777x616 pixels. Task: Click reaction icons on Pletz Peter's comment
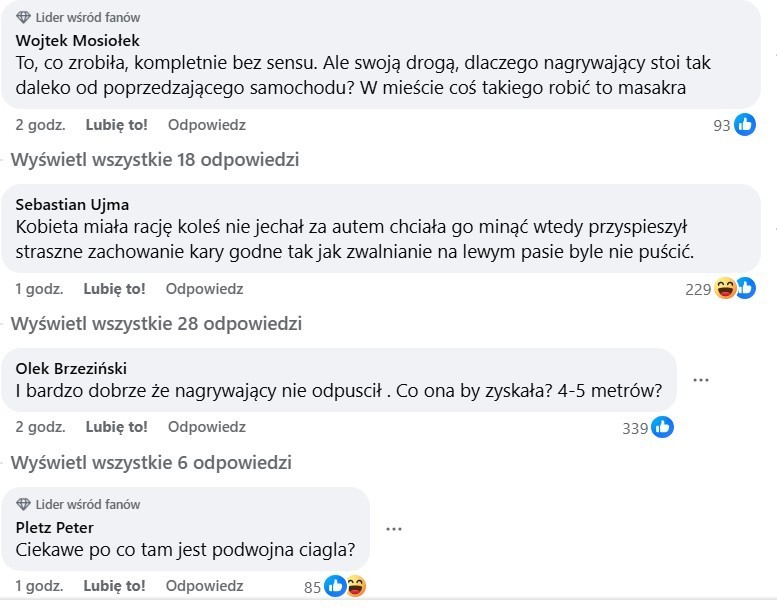[345, 586]
